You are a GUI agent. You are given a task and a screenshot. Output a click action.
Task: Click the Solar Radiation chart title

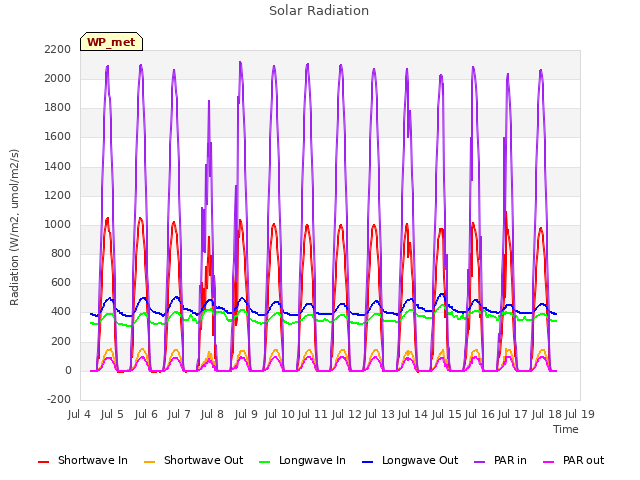coord(319,11)
